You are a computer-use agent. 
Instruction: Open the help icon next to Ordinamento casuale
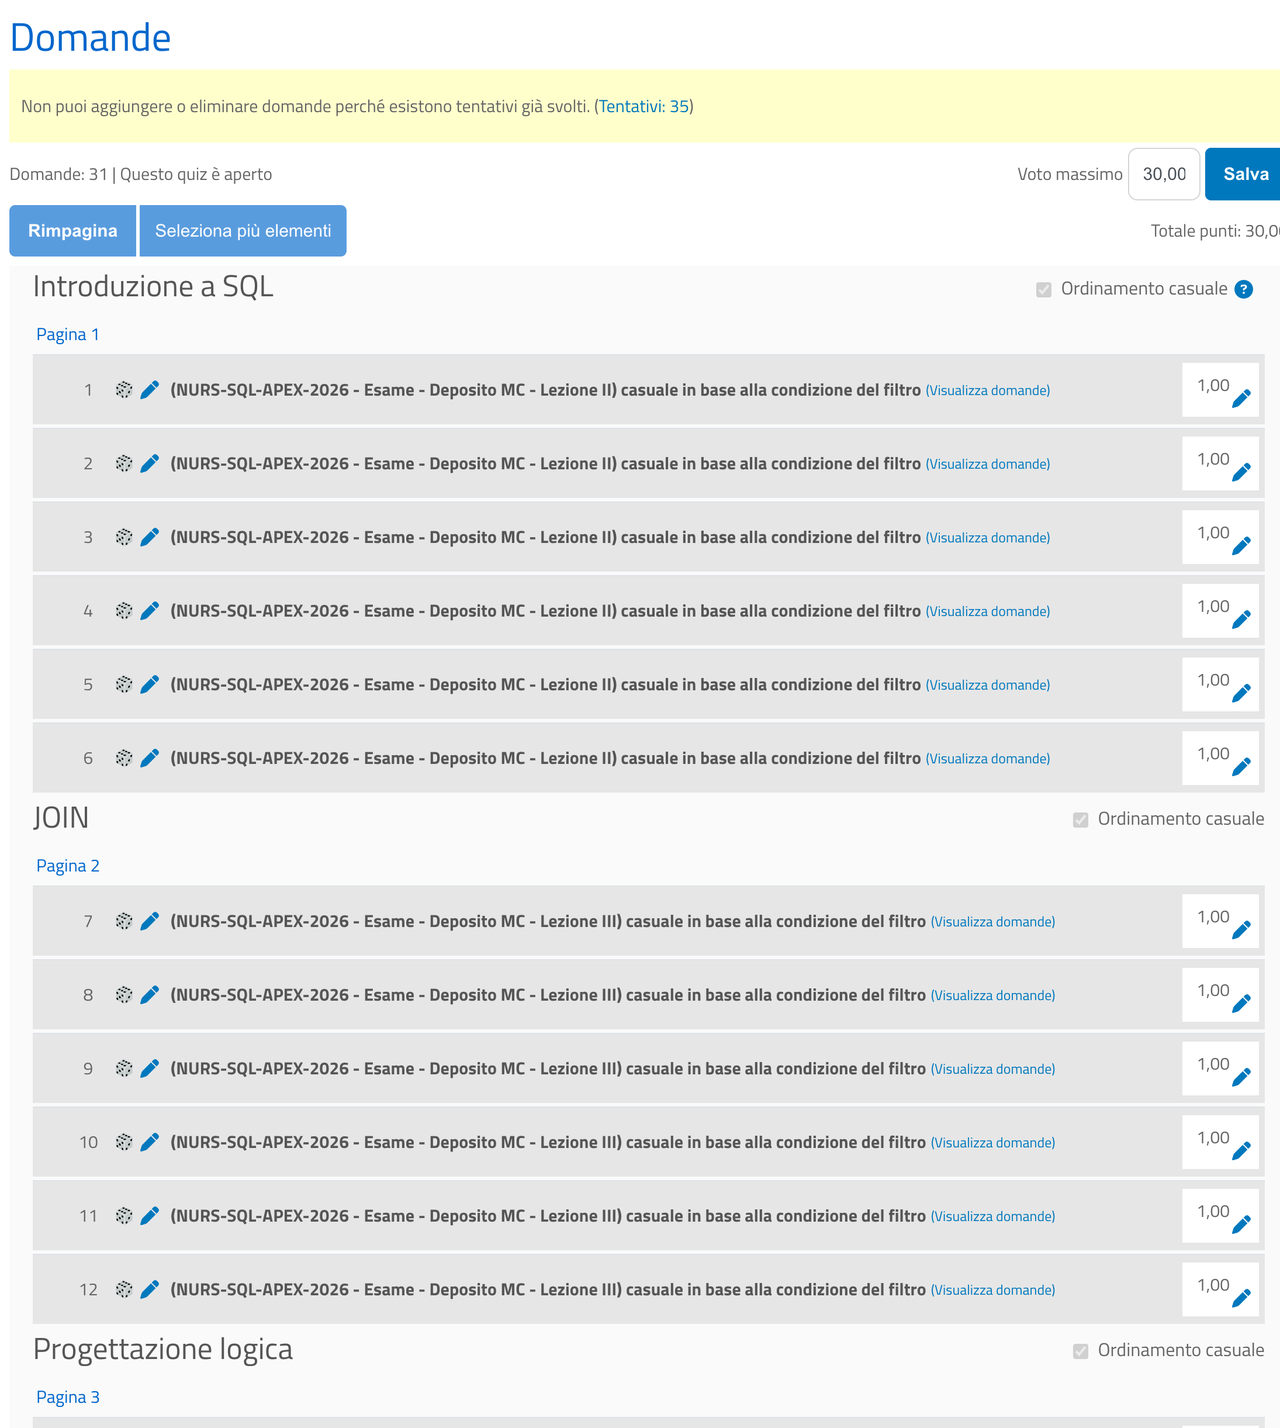[1244, 290]
